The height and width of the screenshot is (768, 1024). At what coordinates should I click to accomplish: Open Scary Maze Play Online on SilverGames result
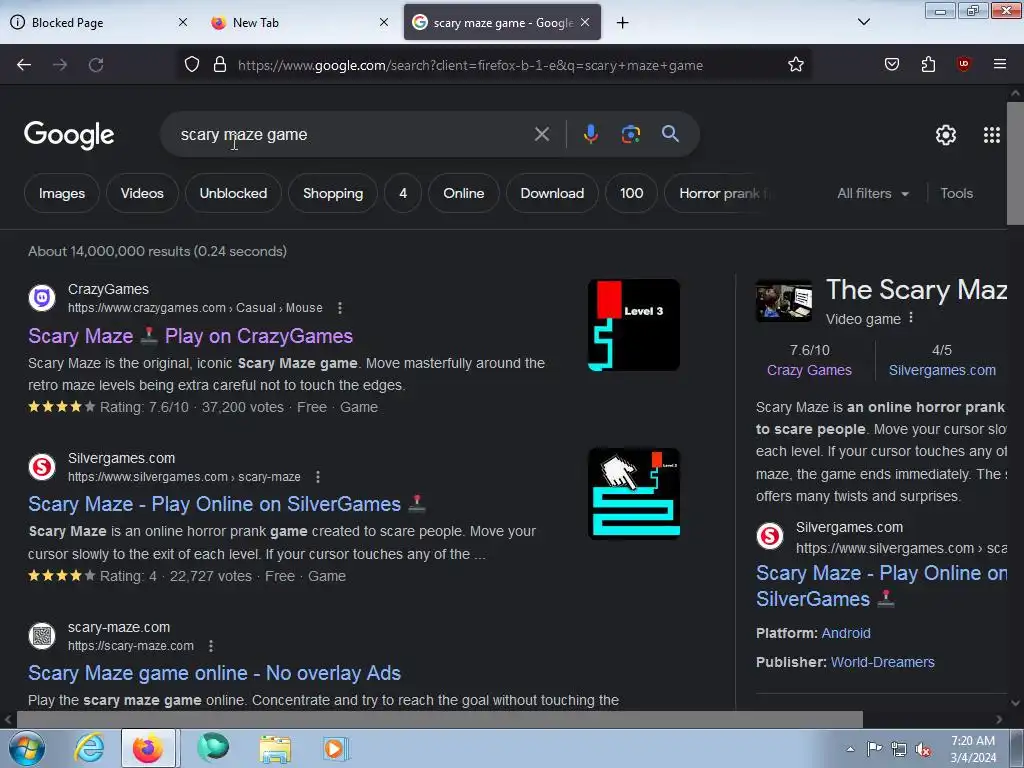[227, 504]
